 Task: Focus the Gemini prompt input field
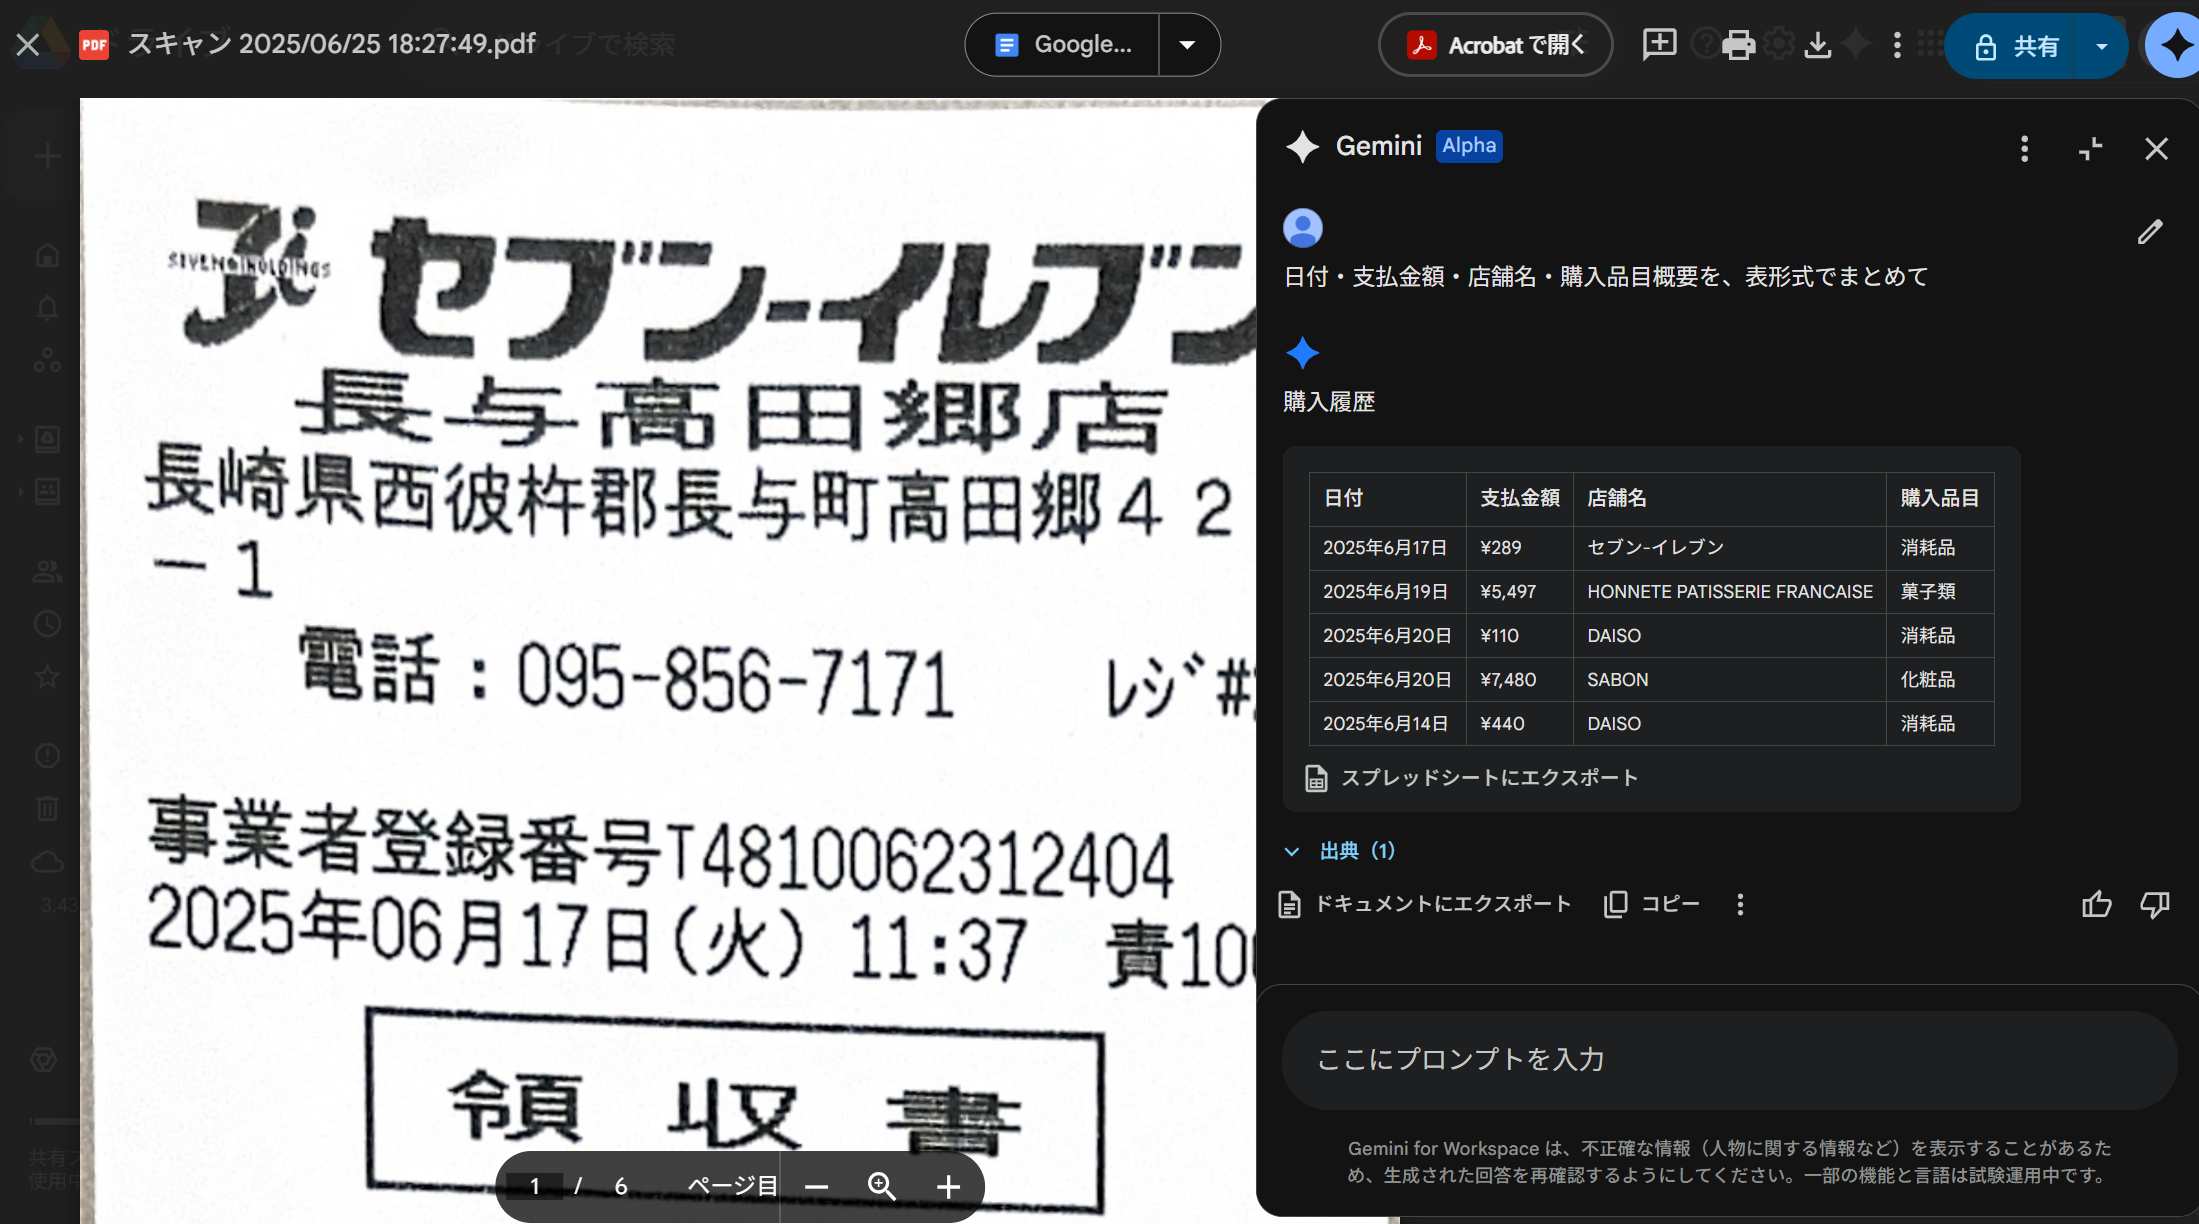[x=1729, y=1059]
